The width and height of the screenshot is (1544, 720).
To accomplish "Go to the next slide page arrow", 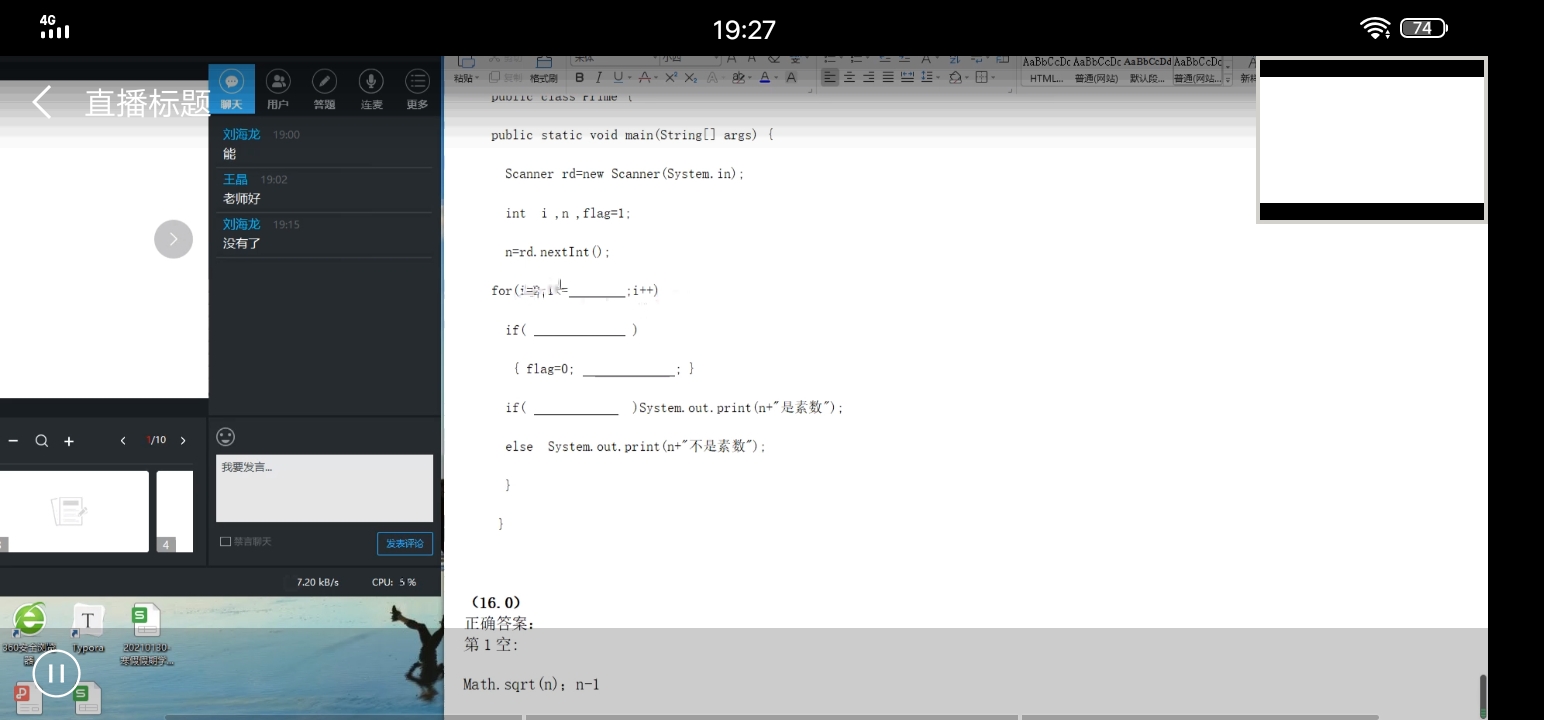I will pyautogui.click(x=183, y=440).
